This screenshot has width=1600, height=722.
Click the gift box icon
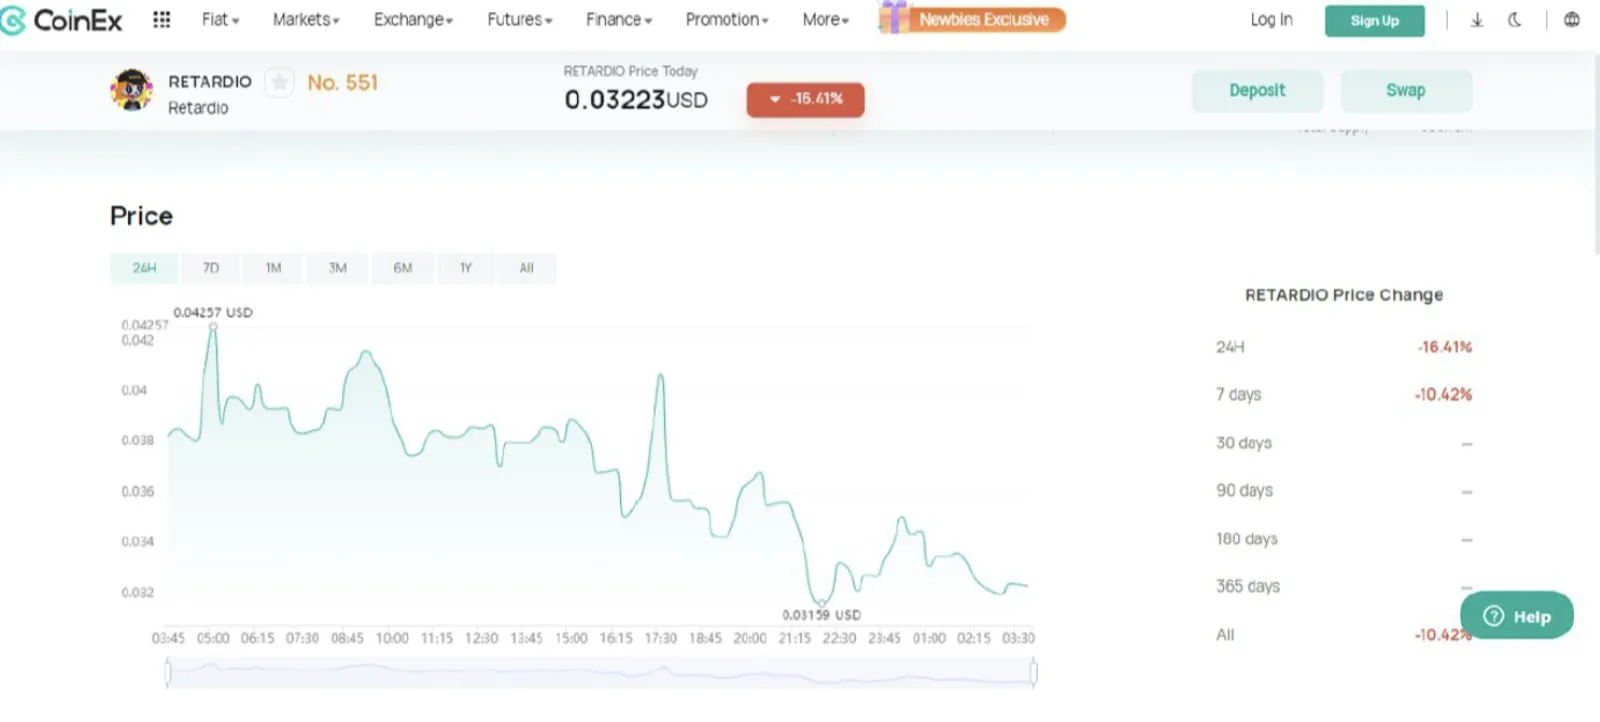point(893,17)
